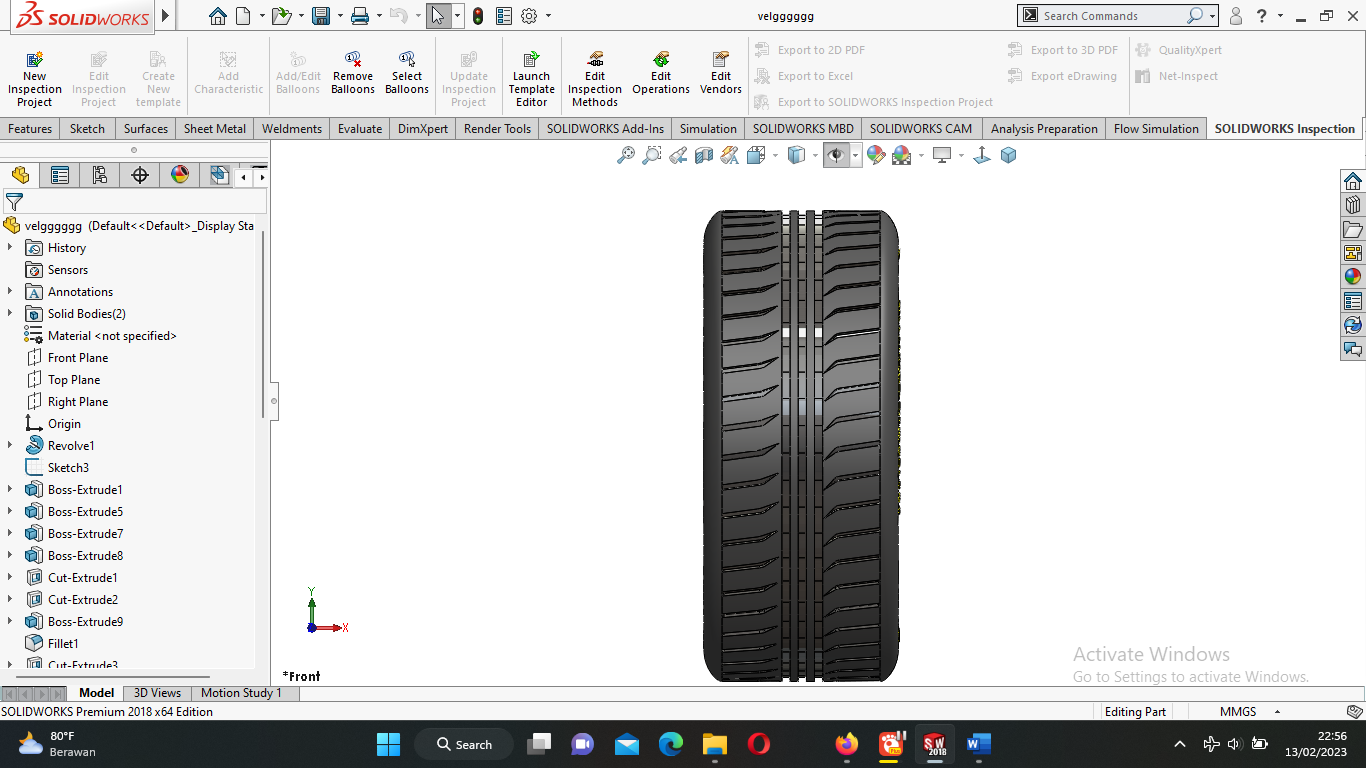This screenshot has width=1366, height=768.
Task: Open SOLIDWORKS Resources home task pane
Action: [x=1353, y=181]
